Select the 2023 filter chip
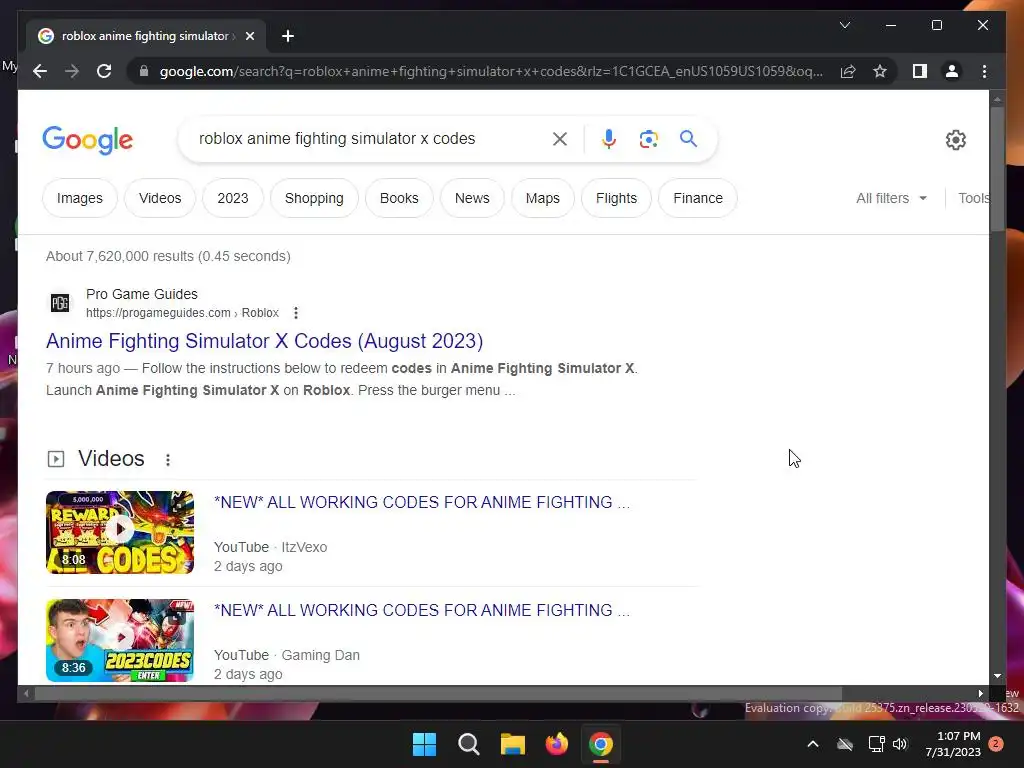Image resolution: width=1024 pixels, height=768 pixels. click(232, 198)
